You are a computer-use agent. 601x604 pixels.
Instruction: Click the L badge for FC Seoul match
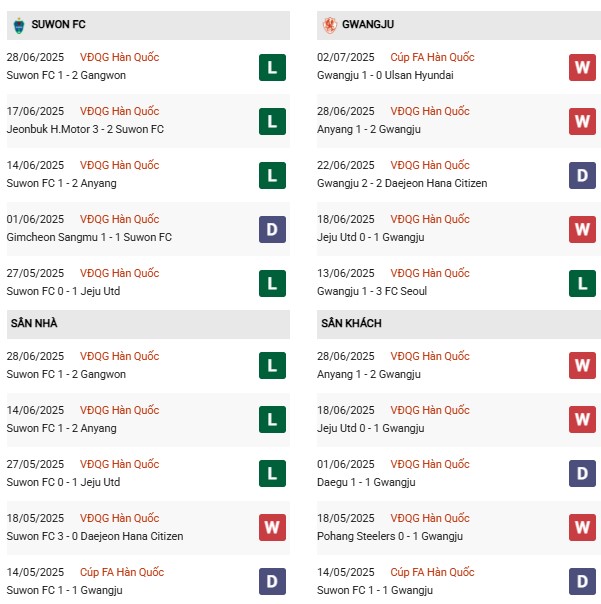(582, 284)
